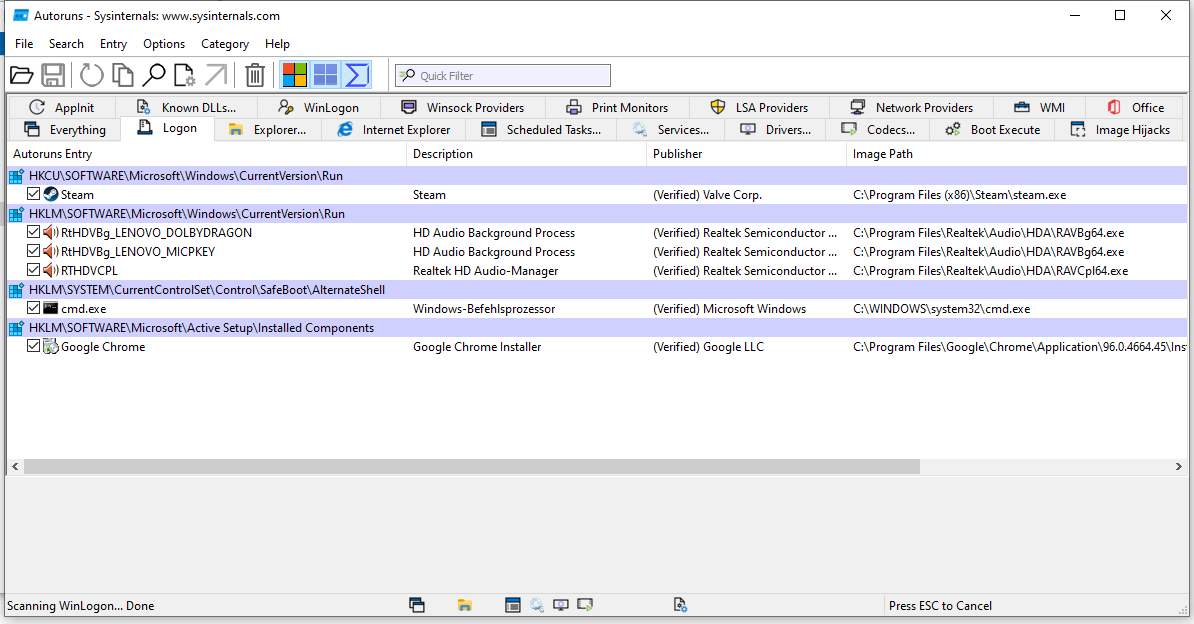Click the horizontal scrollbar right arrow

1179,466
